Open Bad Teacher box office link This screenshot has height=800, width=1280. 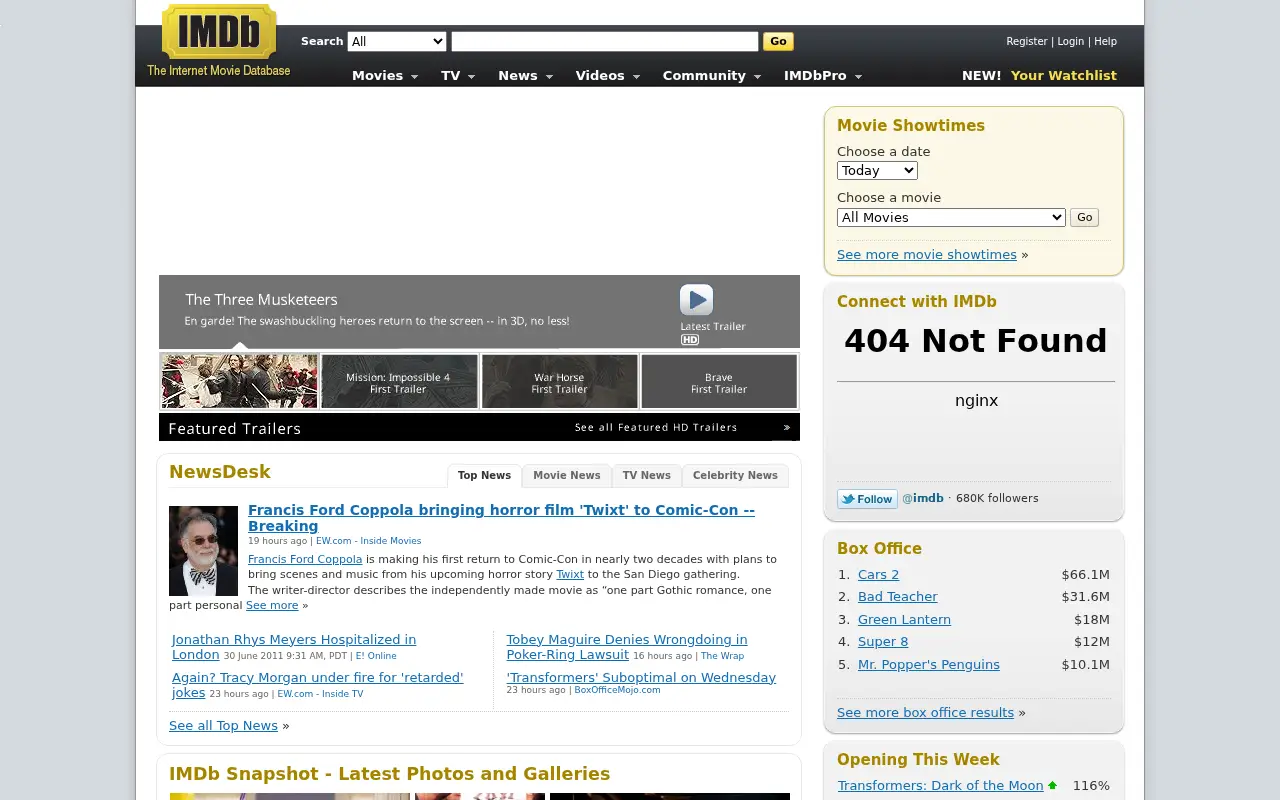(x=898, y=596)
